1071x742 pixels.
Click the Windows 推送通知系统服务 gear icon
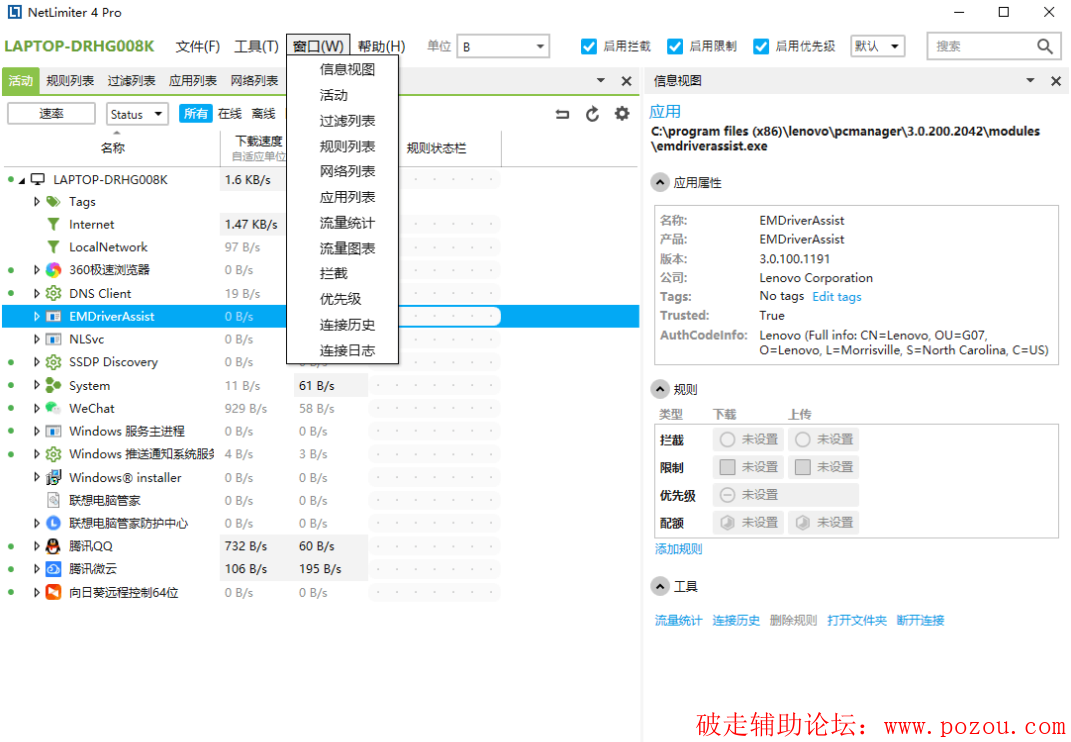coord(53,454)
